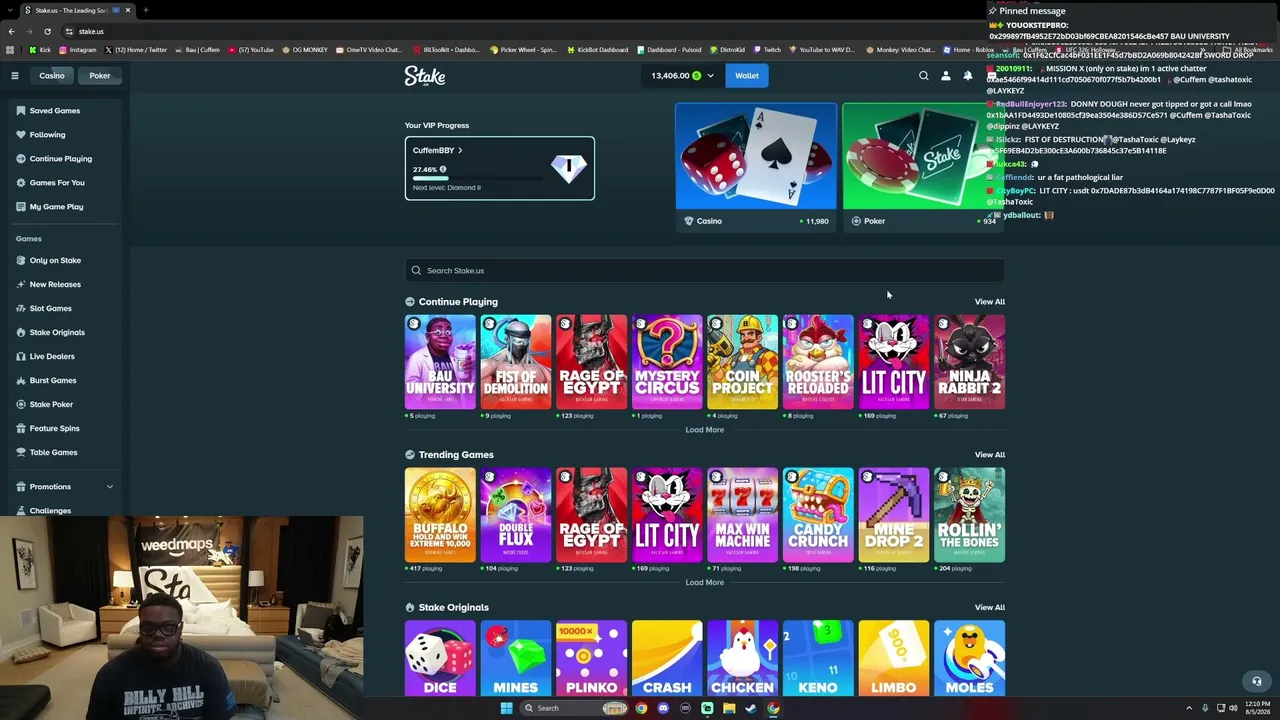This screenshot has height=720, width=1280.
Task: Open Challenges in sidebar
Action: tap(65, 510)
